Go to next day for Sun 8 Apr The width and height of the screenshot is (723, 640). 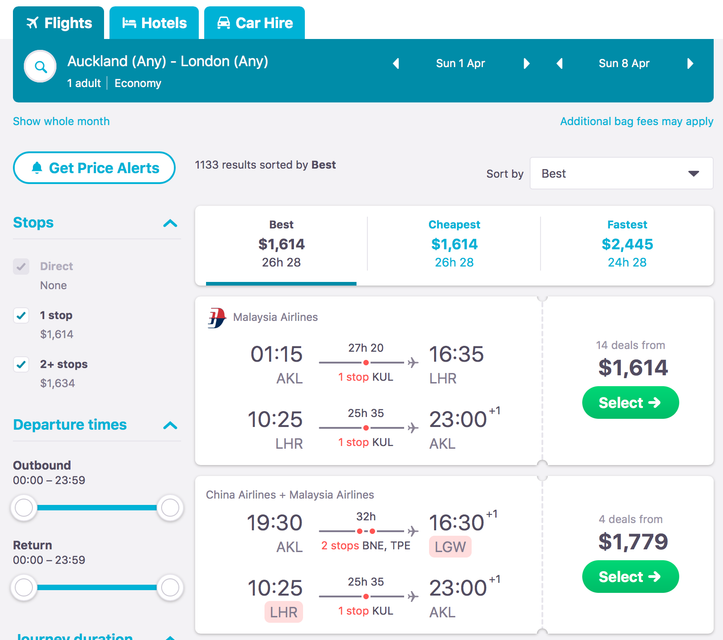tap(690, 64)
